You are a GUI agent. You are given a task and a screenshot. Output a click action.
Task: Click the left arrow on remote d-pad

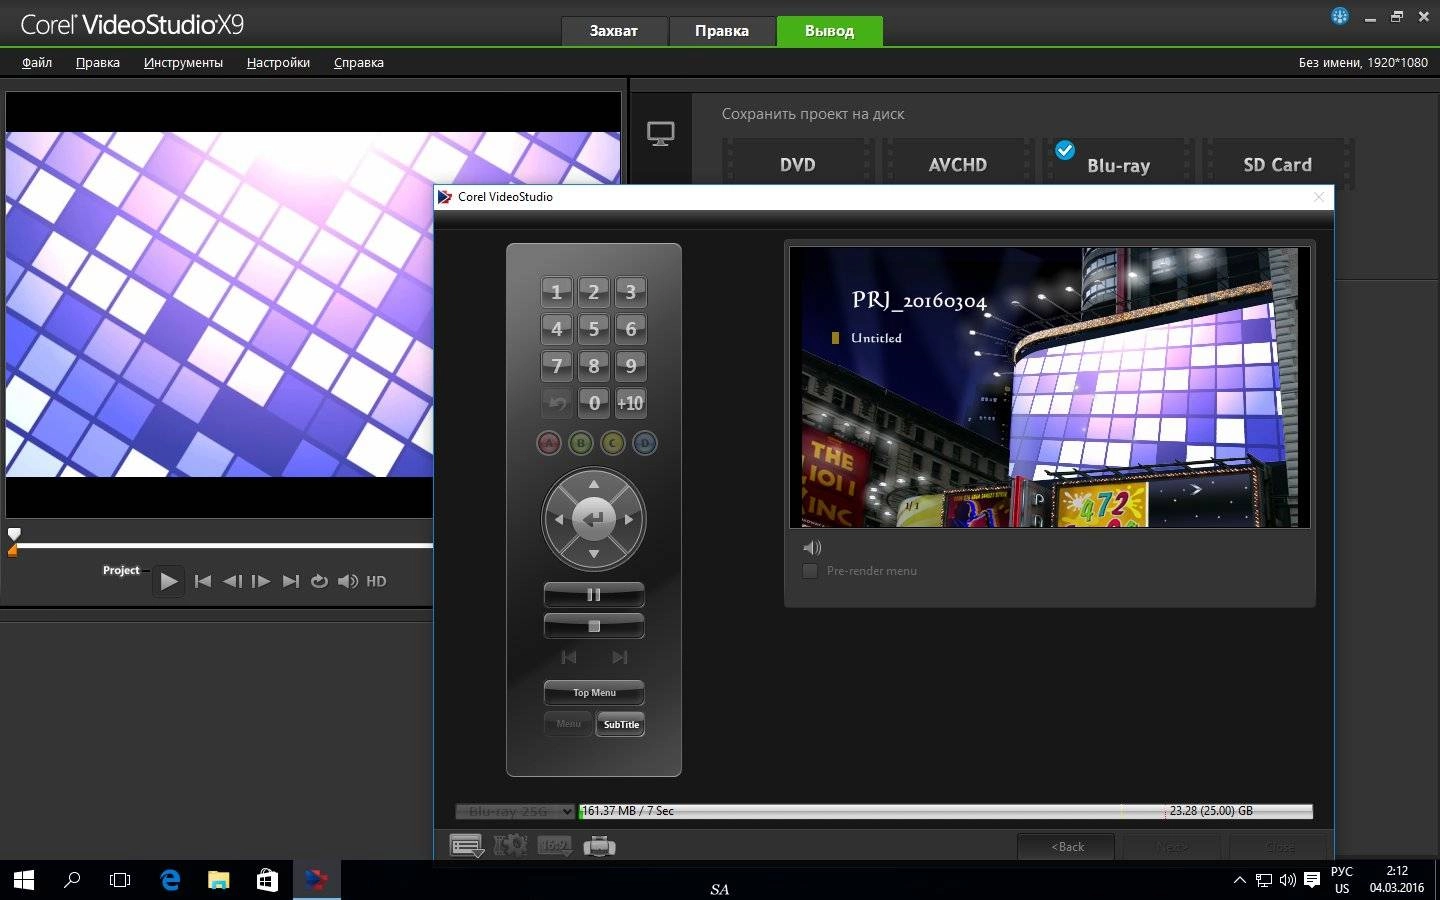558,519
